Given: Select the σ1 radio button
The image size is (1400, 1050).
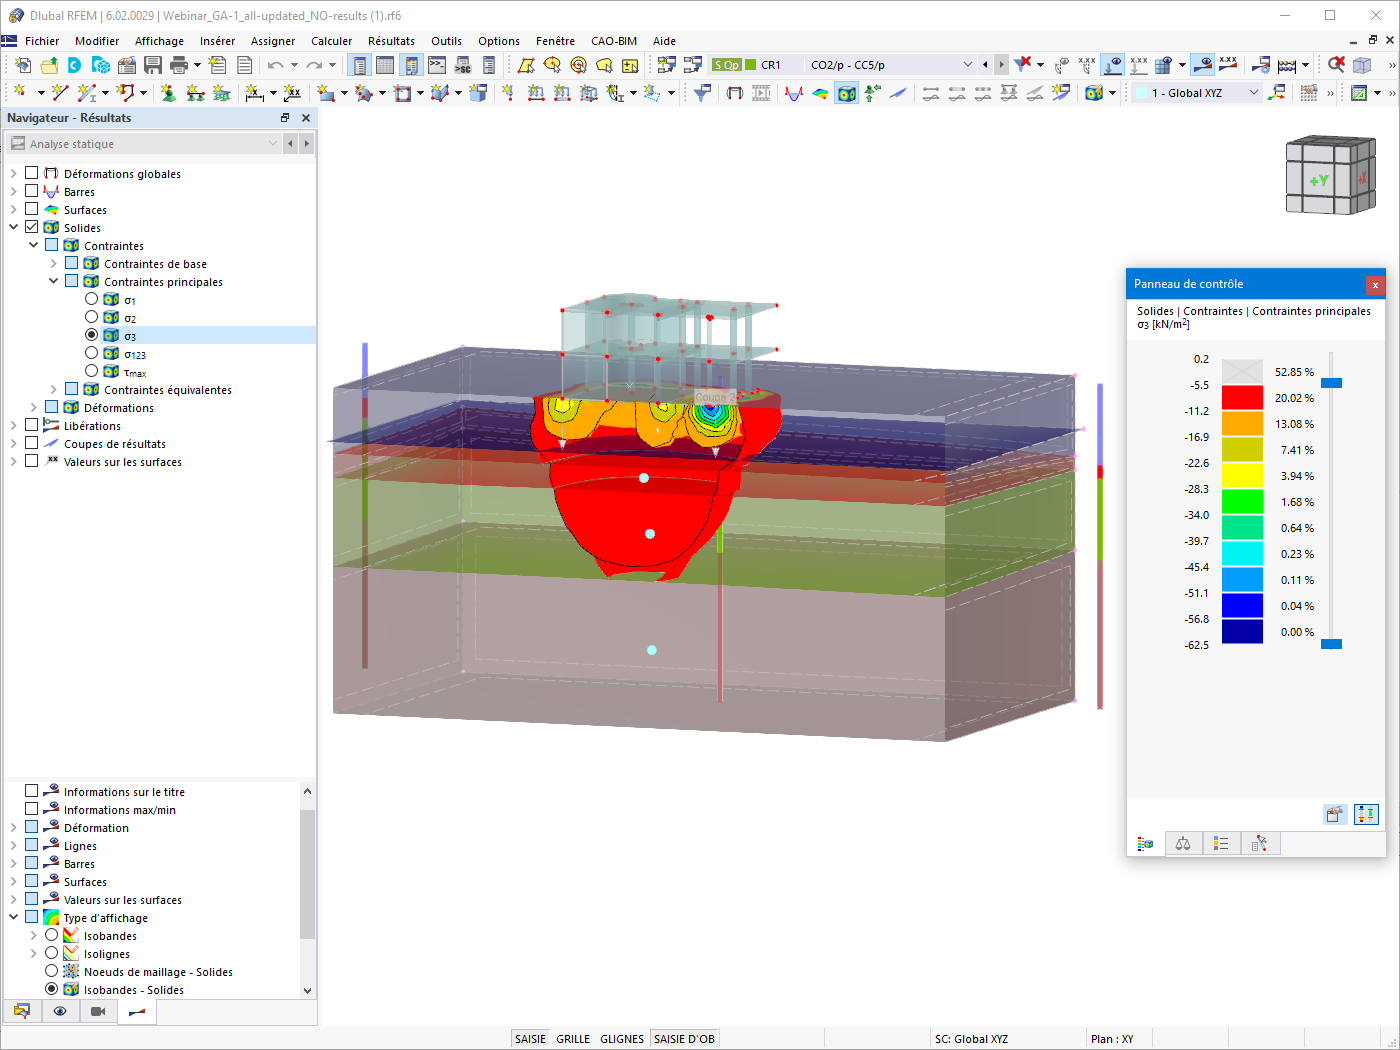Looking at the screenshot, I should 92,299.
